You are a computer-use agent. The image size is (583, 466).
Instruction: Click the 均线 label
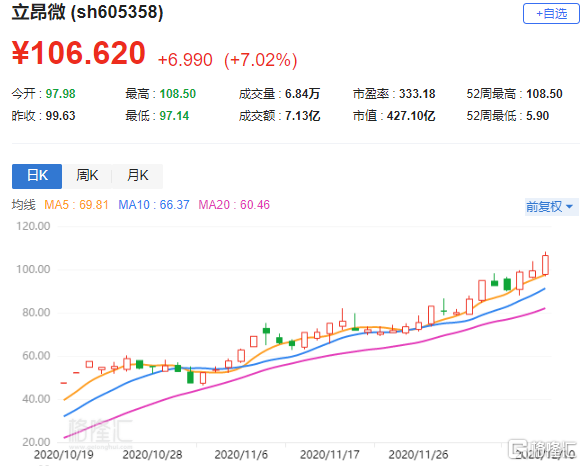[x=23, y=205]
